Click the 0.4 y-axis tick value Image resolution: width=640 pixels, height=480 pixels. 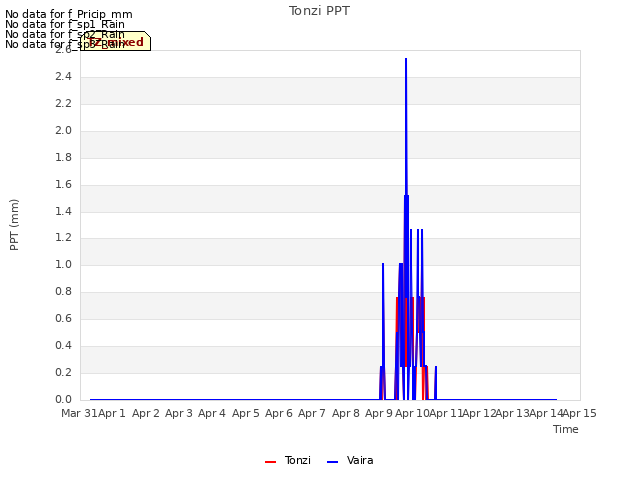click(x=63, y=345)
